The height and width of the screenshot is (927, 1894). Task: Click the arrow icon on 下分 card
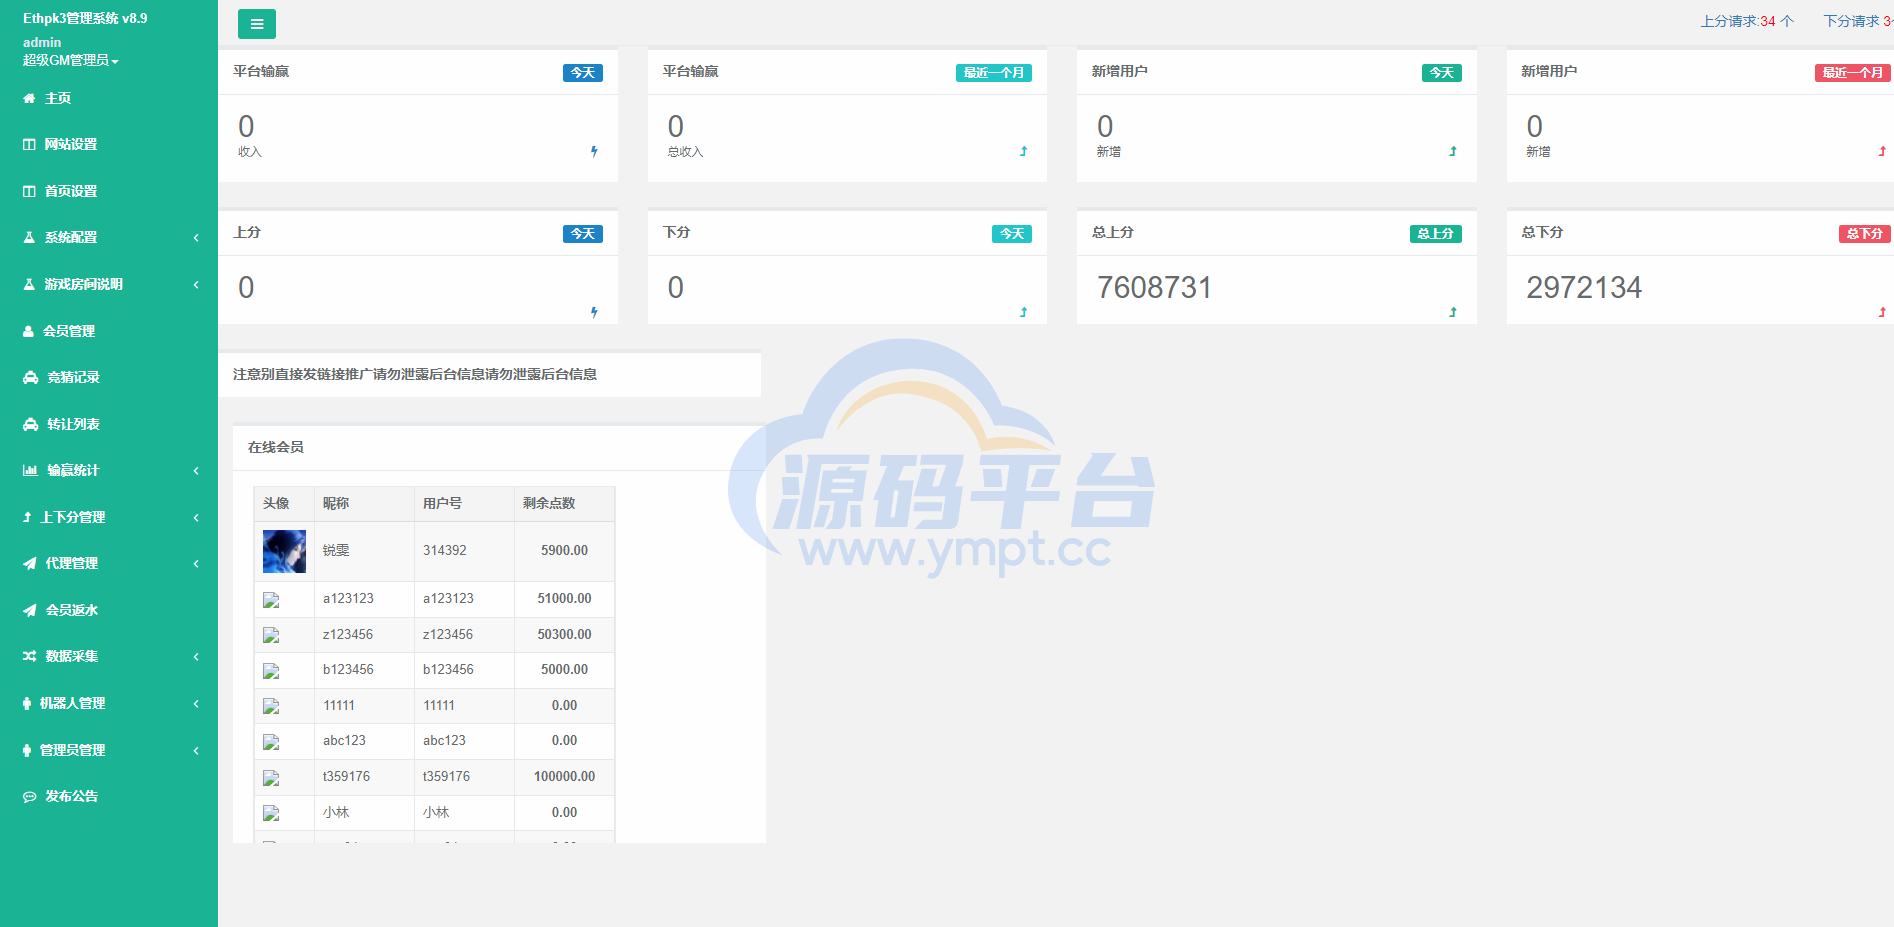(x=1023, y=312)
